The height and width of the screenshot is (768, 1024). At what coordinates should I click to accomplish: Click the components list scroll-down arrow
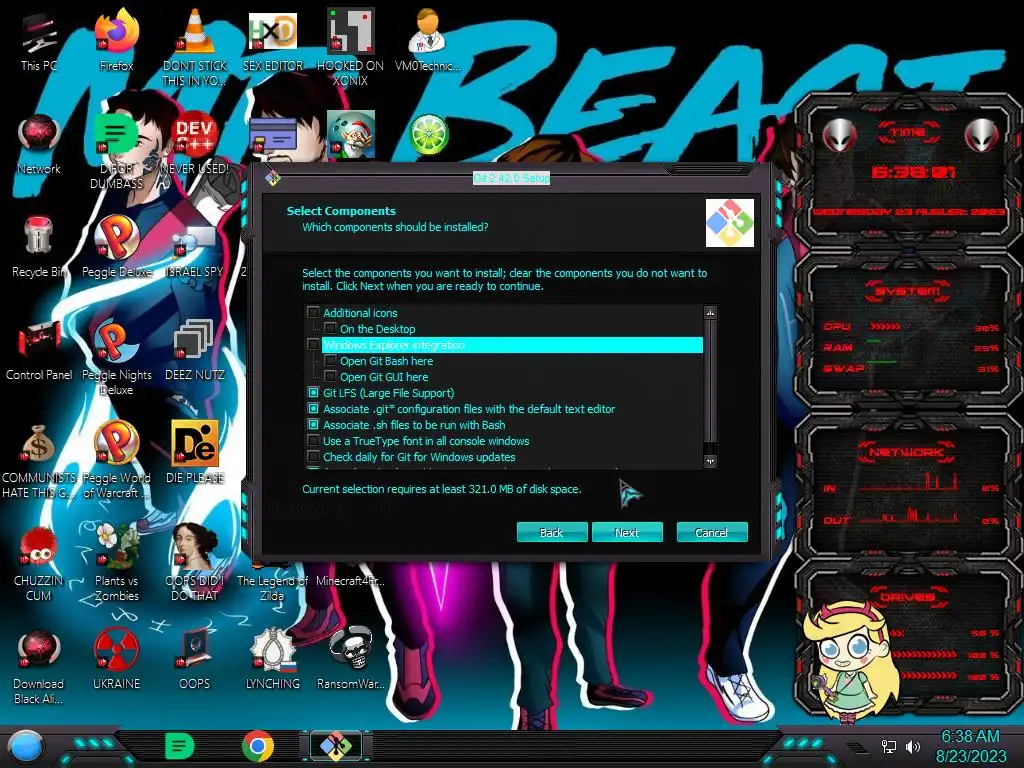click(x=711, y=461)
